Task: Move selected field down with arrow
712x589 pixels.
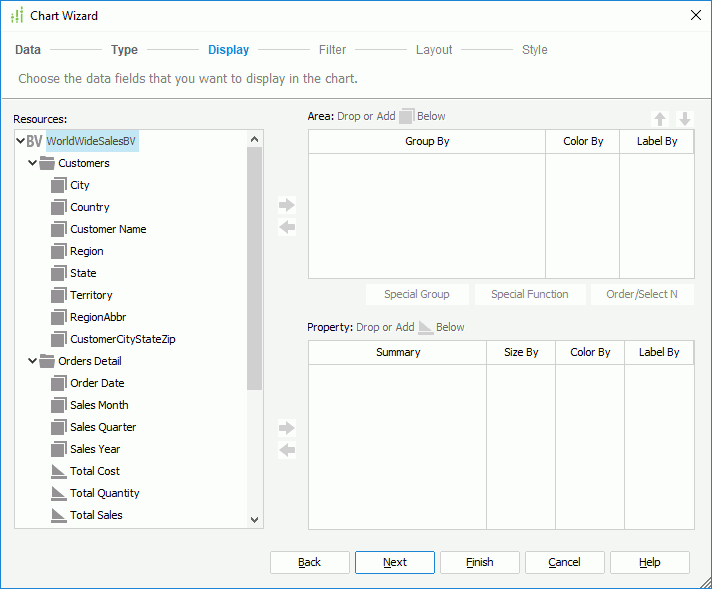Action: 685,119
